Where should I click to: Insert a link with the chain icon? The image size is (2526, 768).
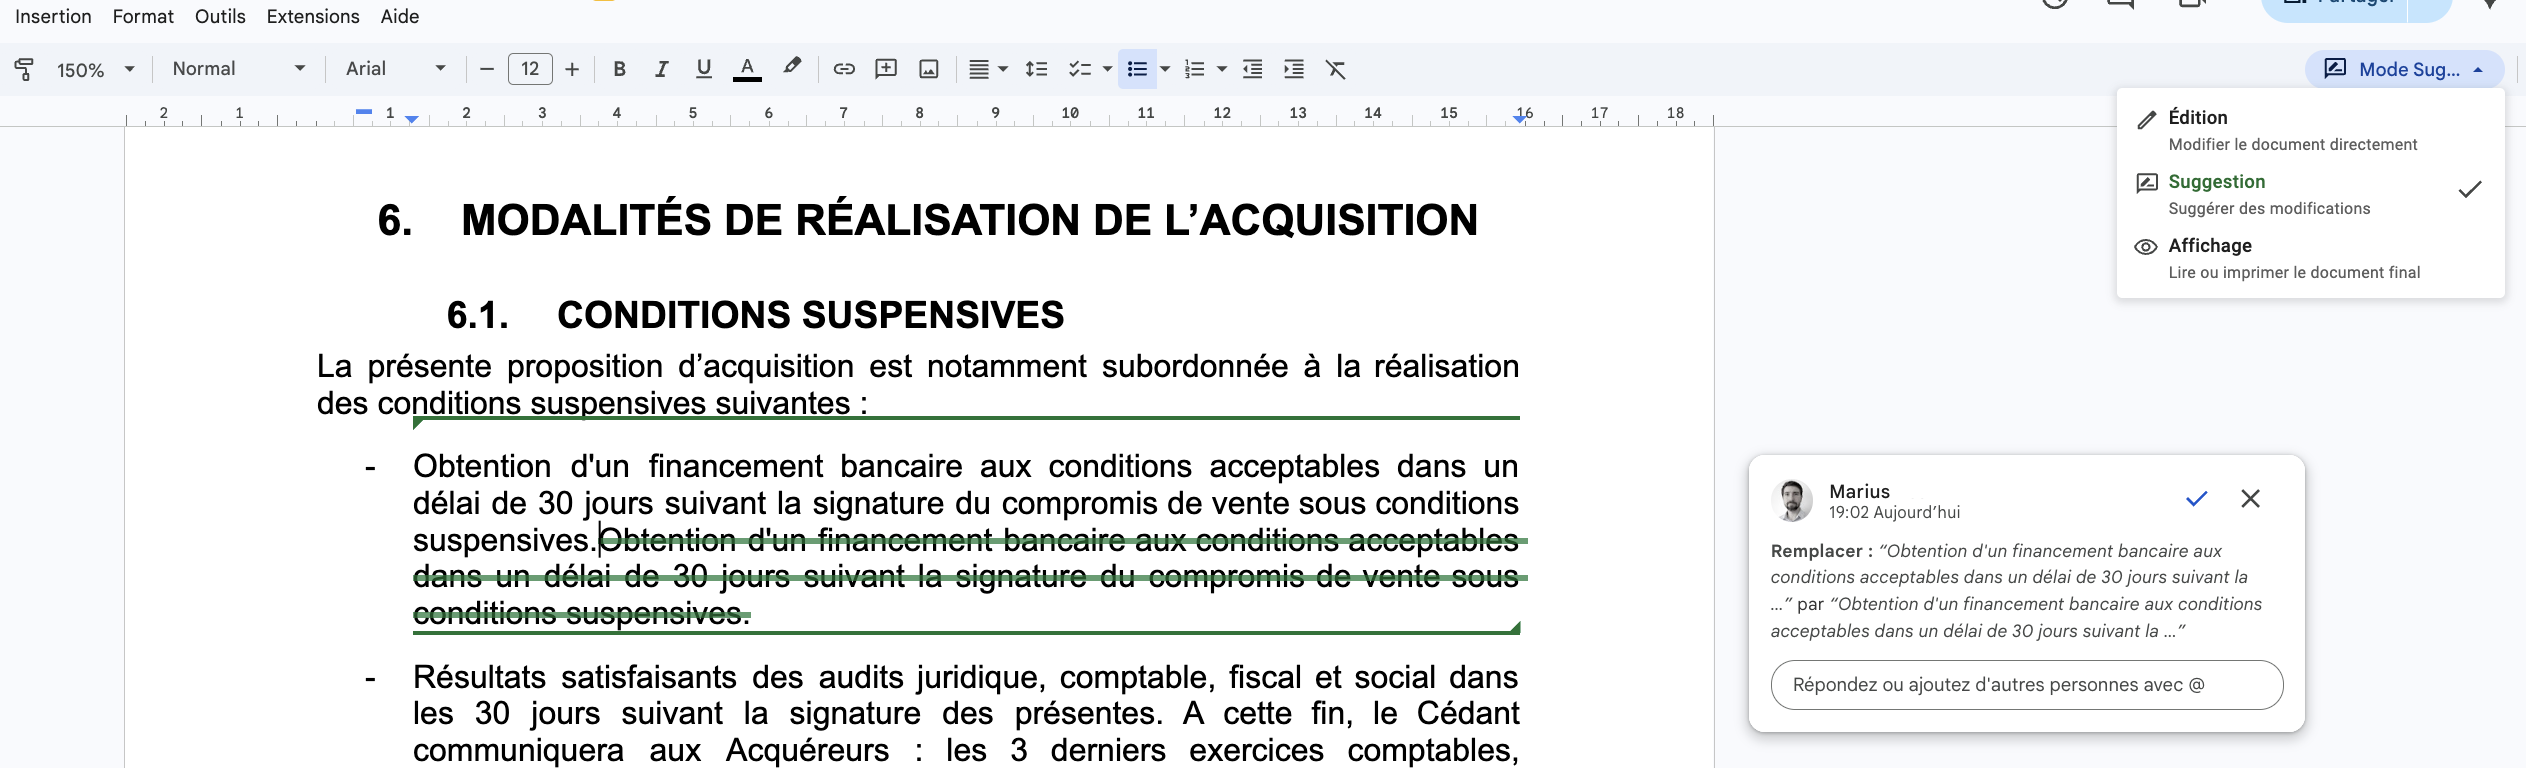click(844, 69)
